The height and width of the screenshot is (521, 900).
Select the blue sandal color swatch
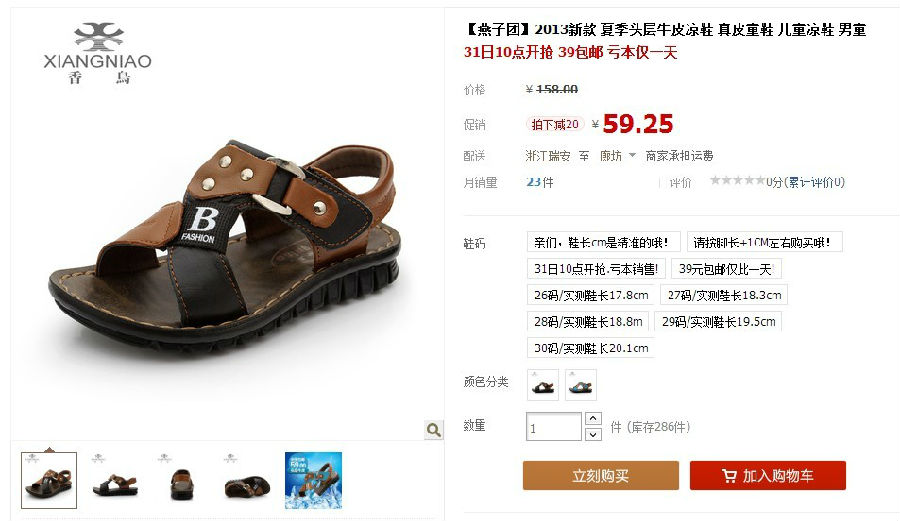click(581, 384)
